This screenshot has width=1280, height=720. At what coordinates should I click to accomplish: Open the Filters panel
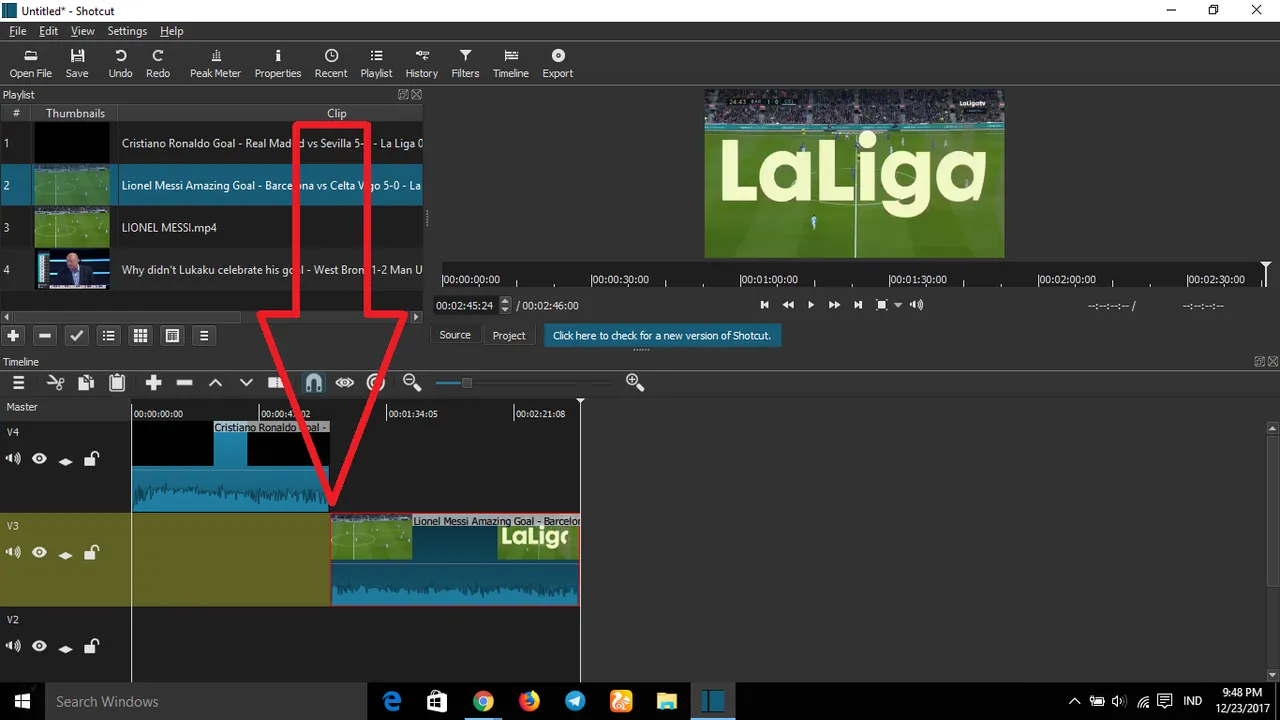(465, 64)
